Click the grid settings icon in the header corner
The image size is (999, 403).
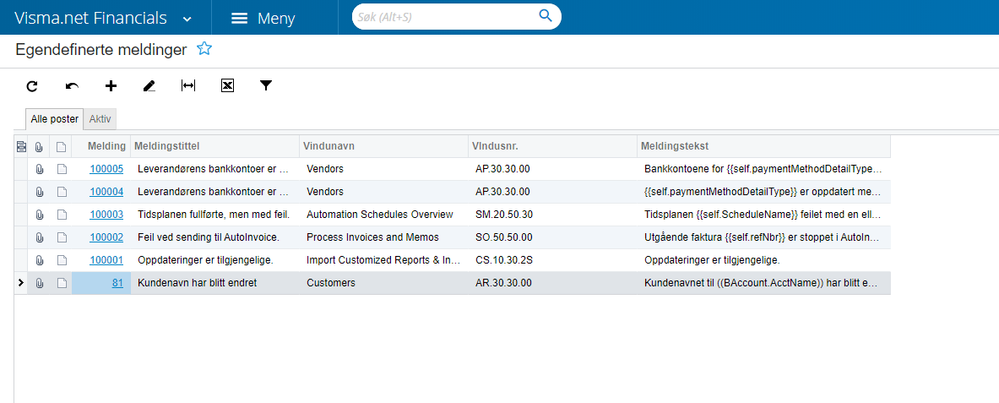pyautogui.click(x=21, y=147)
